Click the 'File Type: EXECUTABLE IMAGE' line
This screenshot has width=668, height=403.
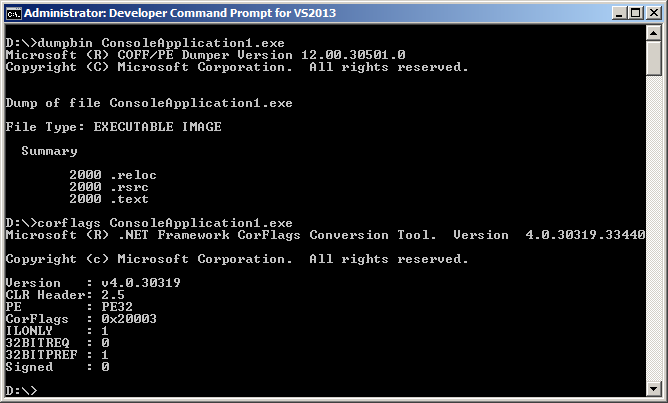pos(114,127)
